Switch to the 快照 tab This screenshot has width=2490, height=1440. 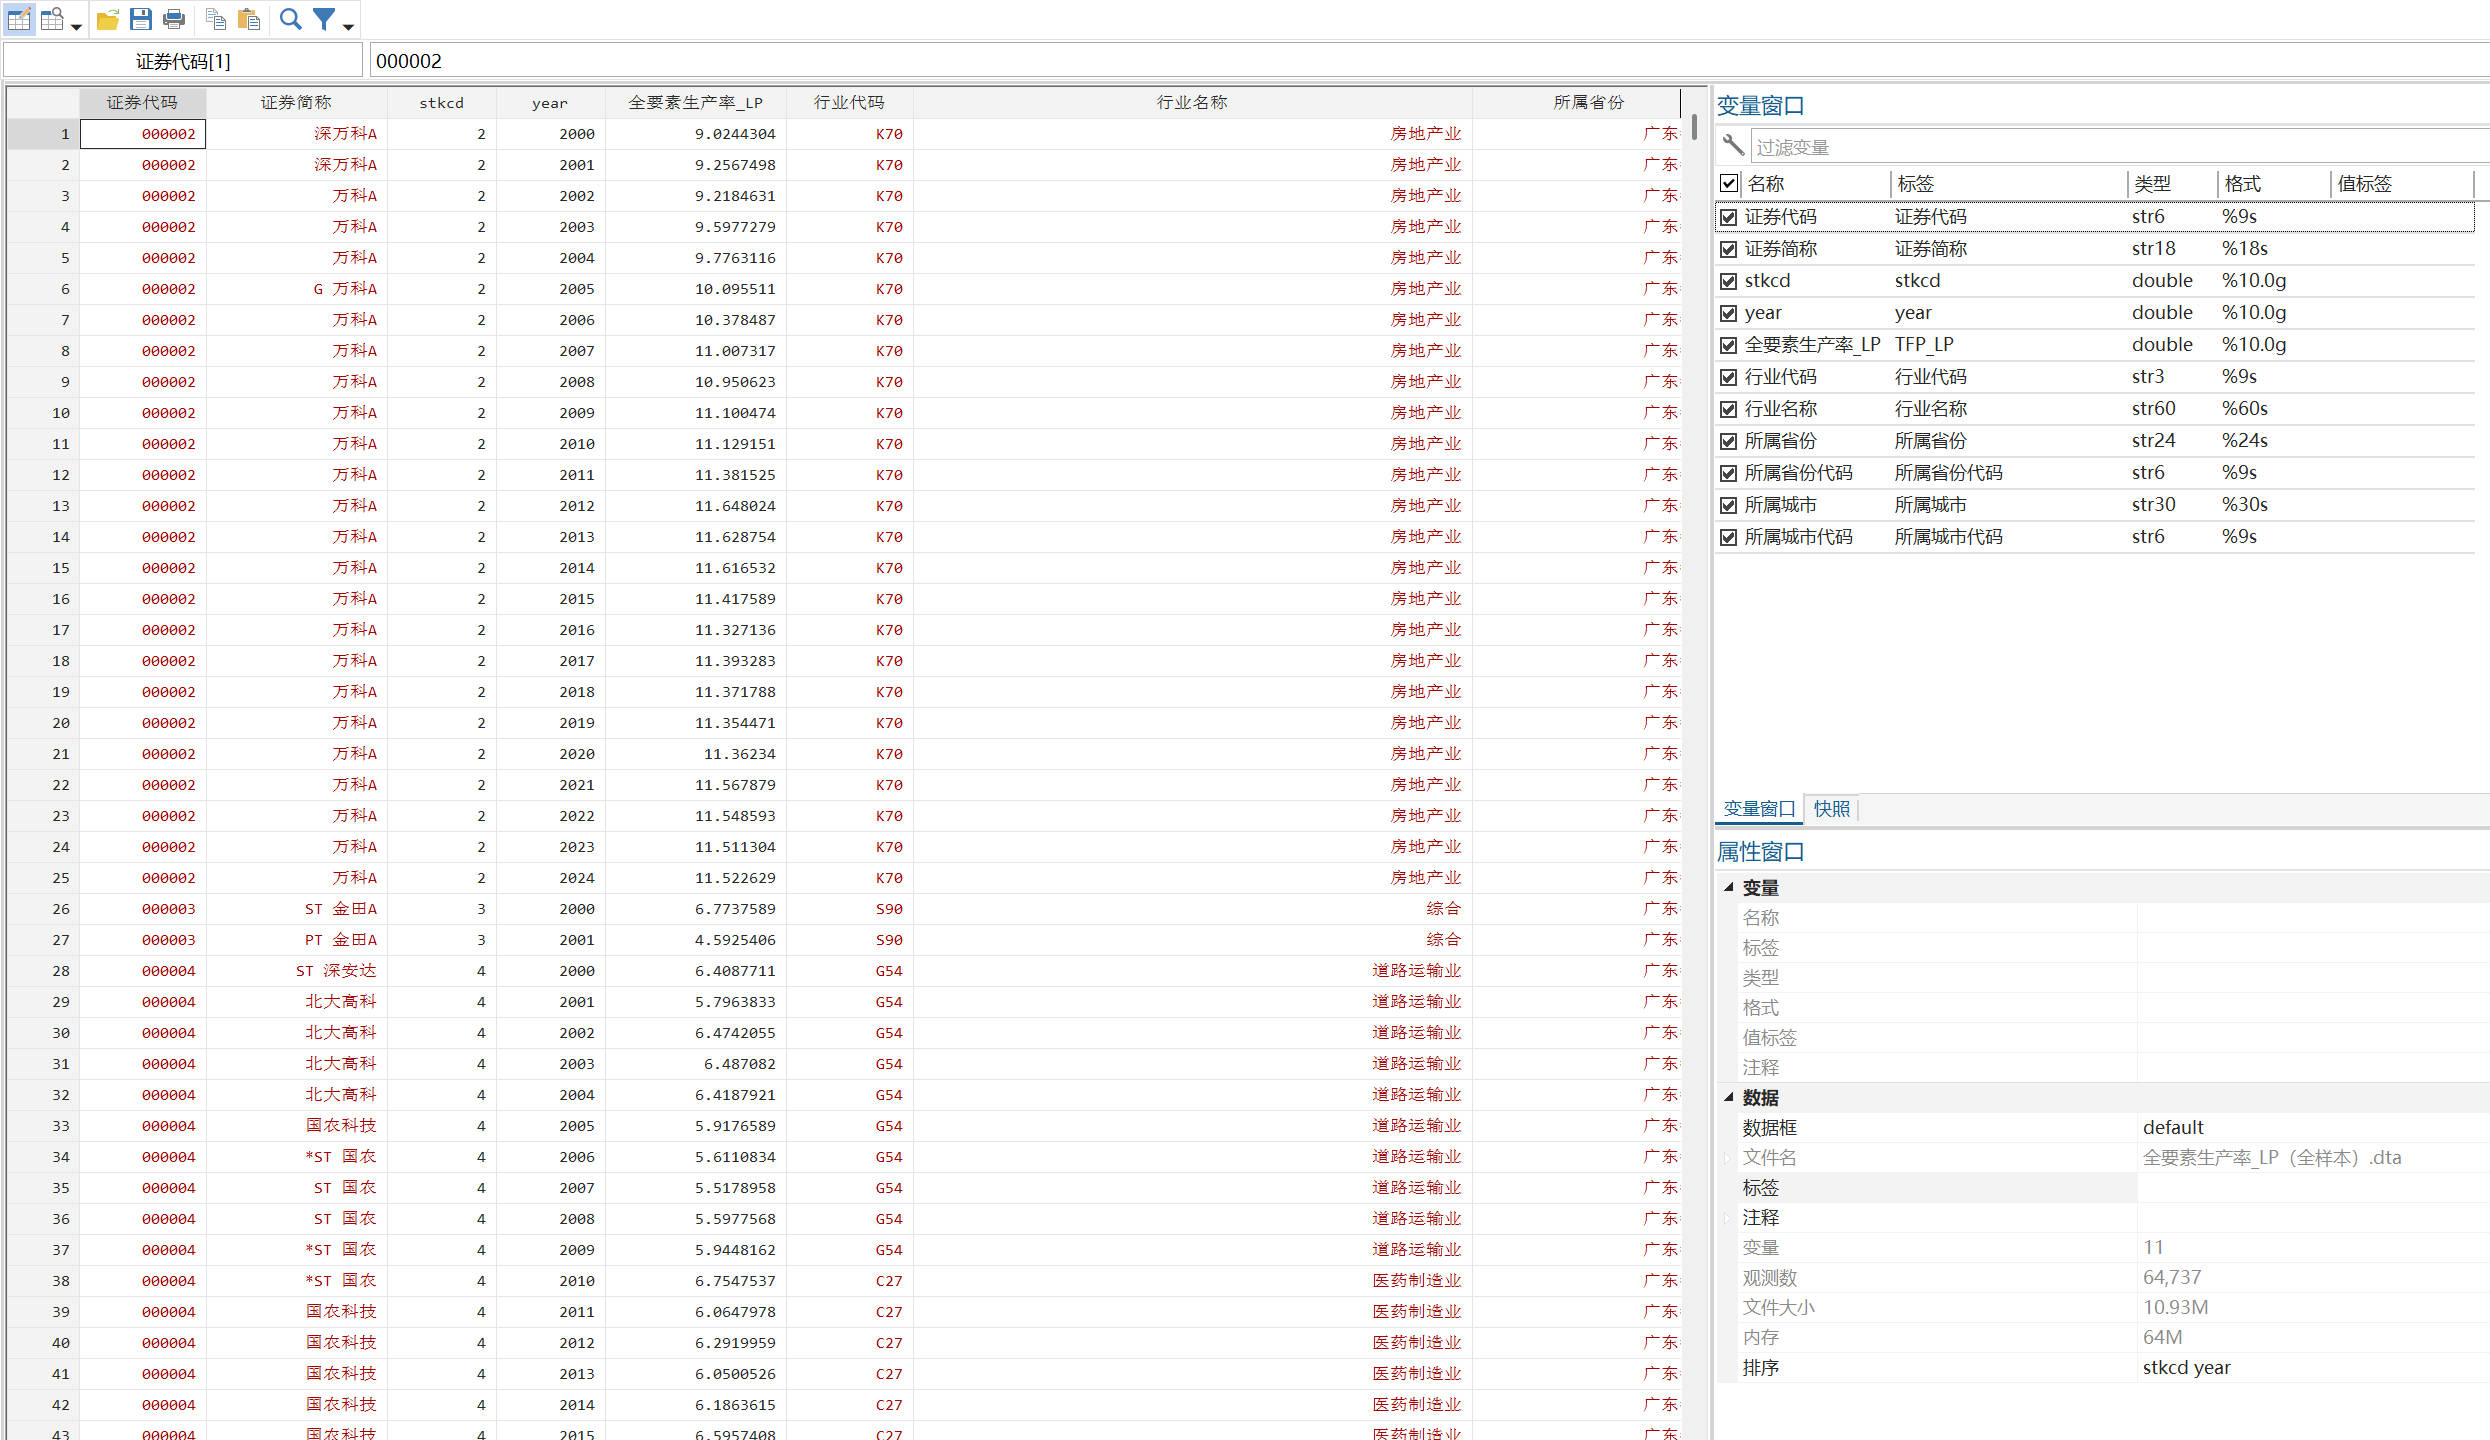[x=1831, y=809]
